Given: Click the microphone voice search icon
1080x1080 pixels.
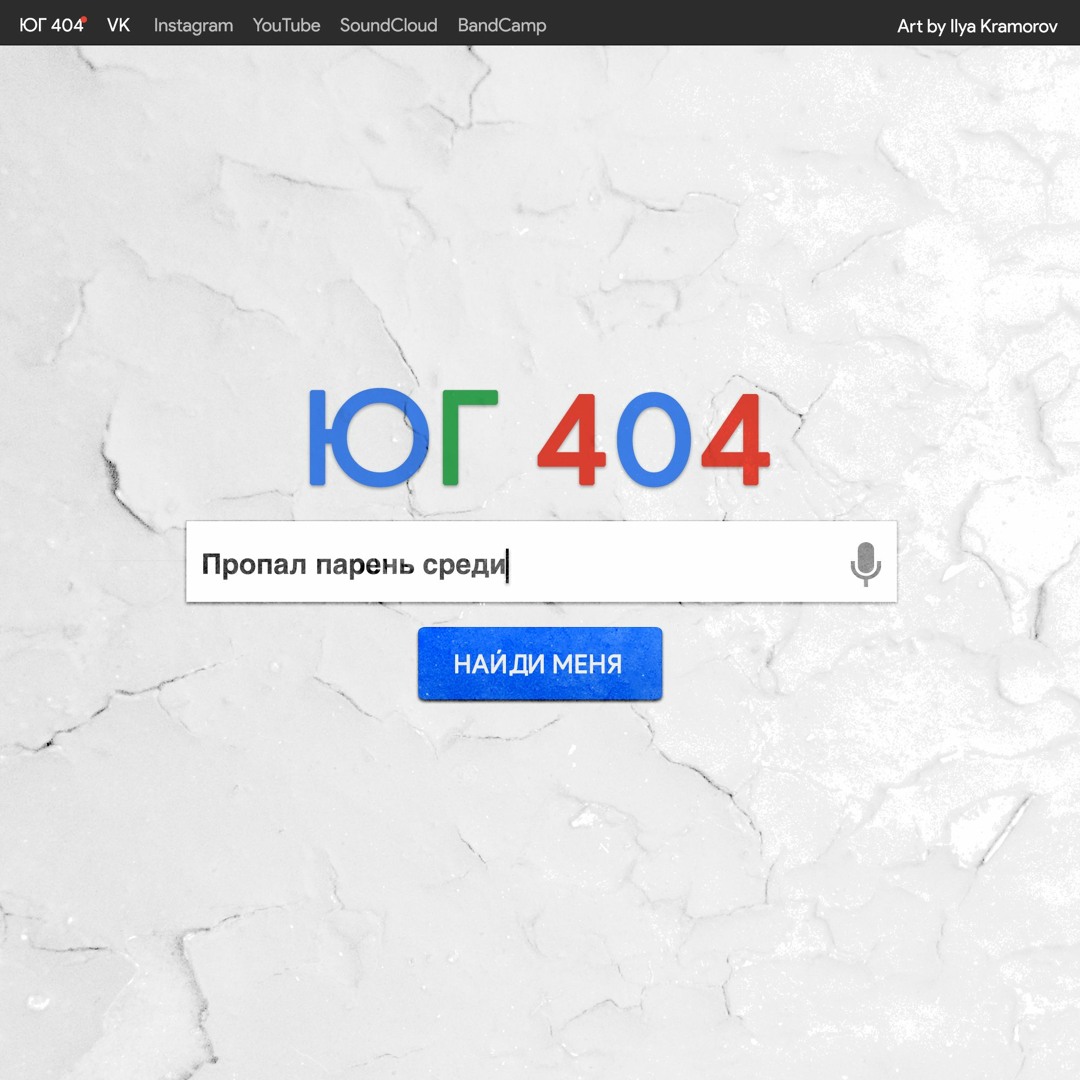Looking at the screenshot, I should [x=865, y=563].
